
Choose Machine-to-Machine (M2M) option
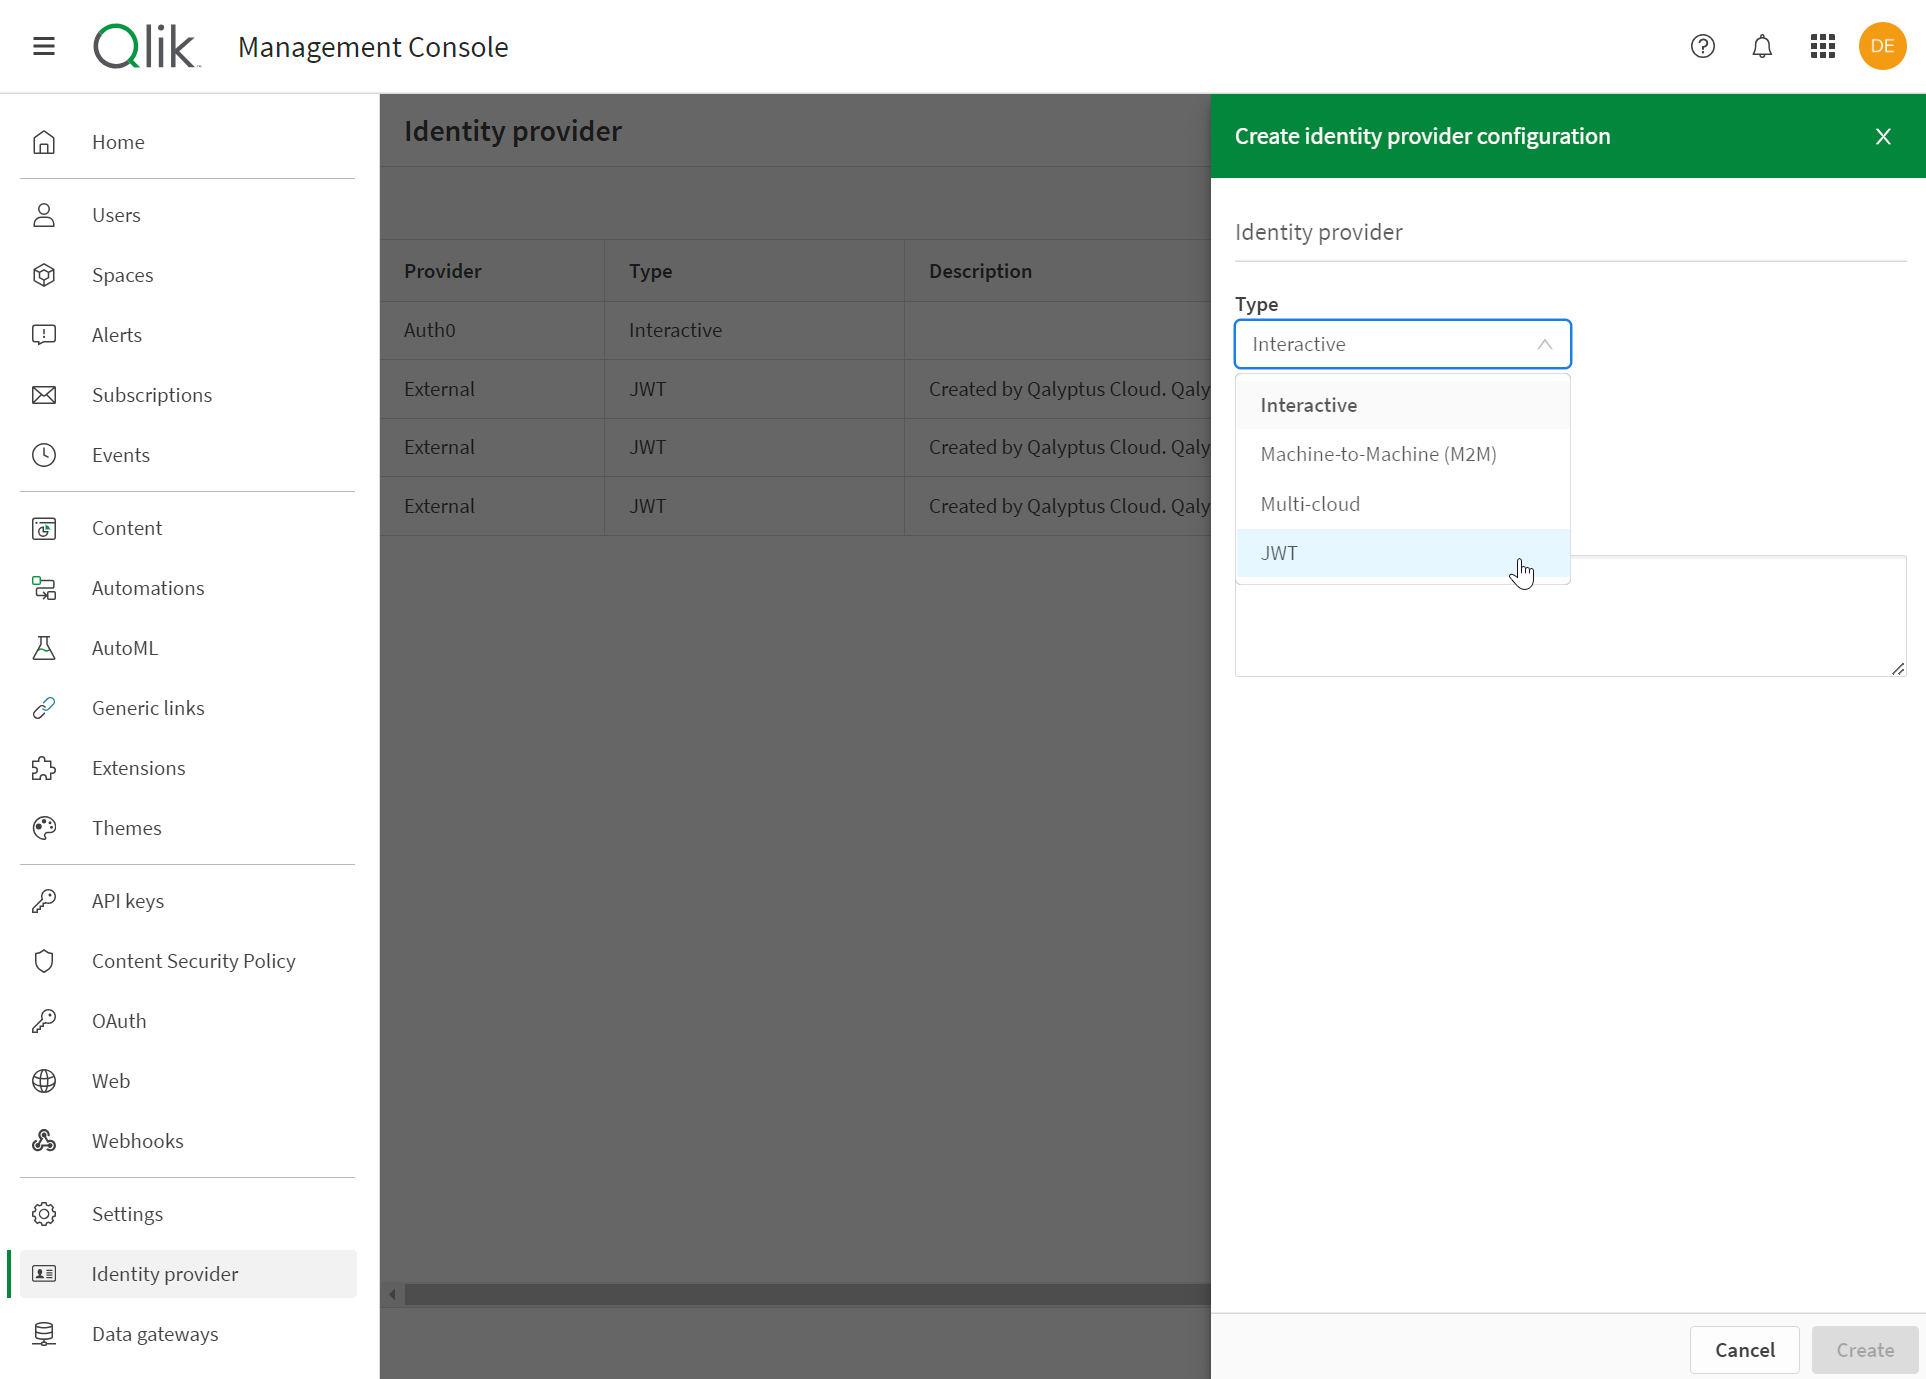(x=1378, y=453)
